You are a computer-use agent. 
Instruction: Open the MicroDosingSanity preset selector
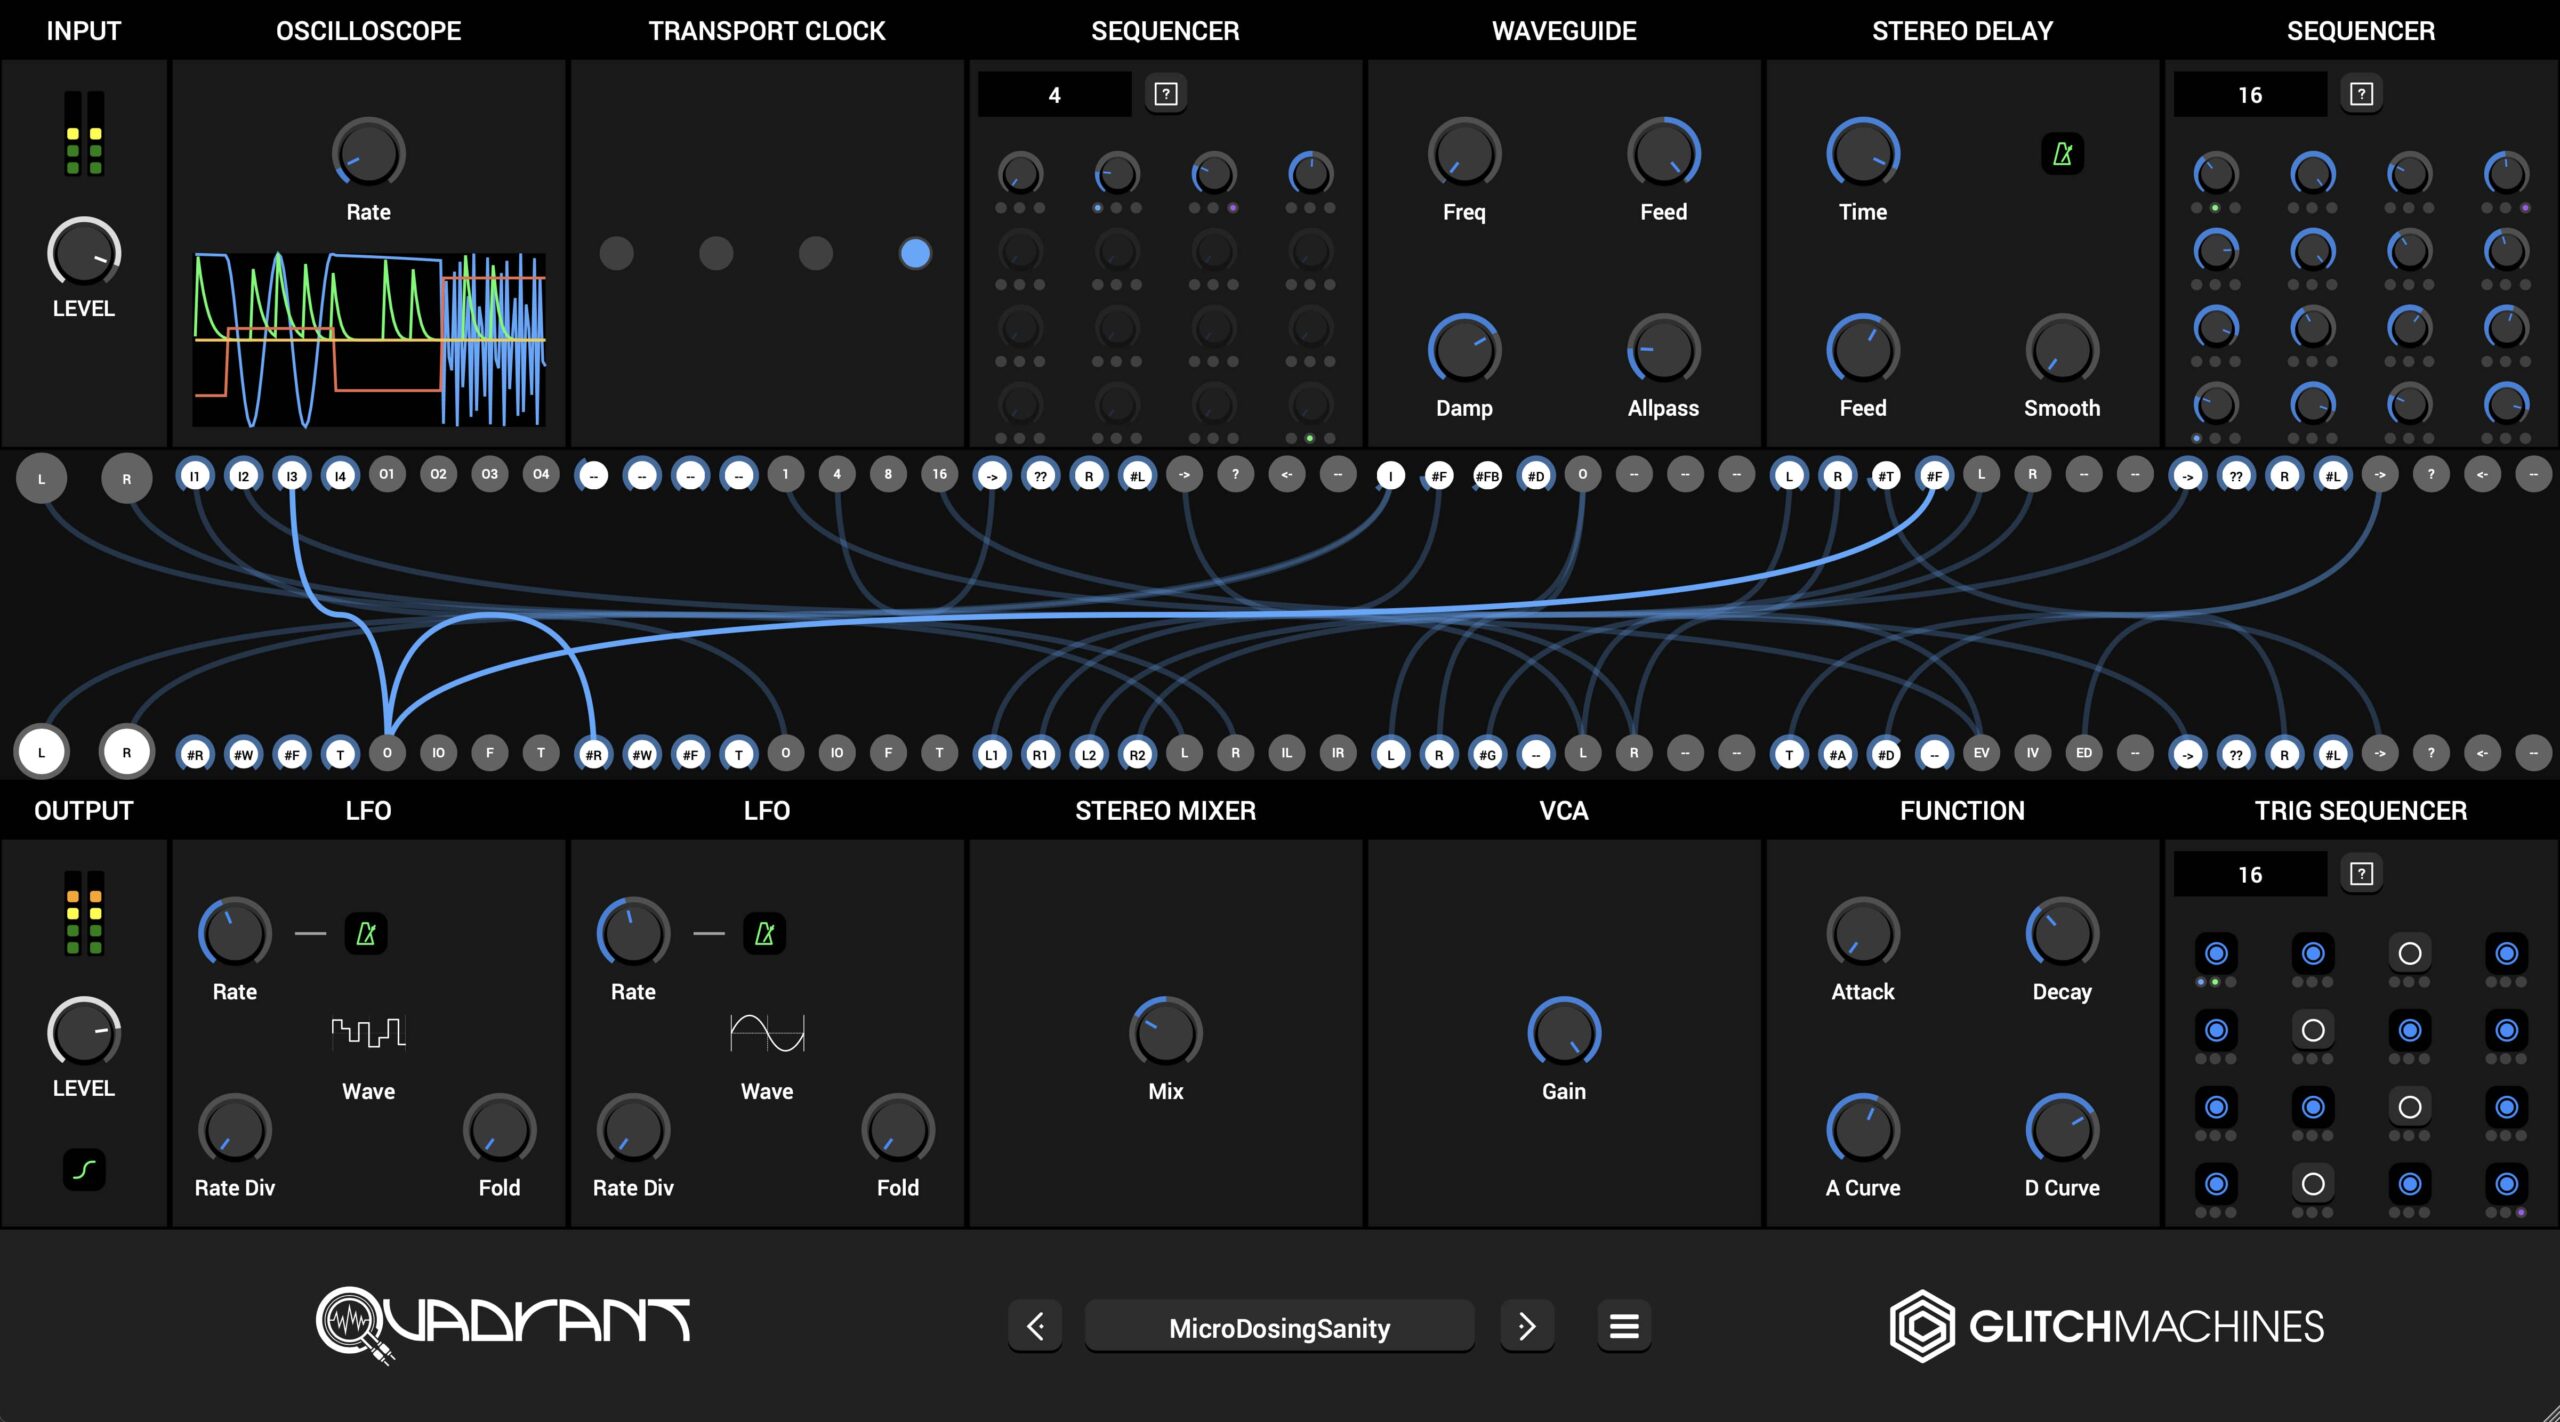click(1279, 1328)
